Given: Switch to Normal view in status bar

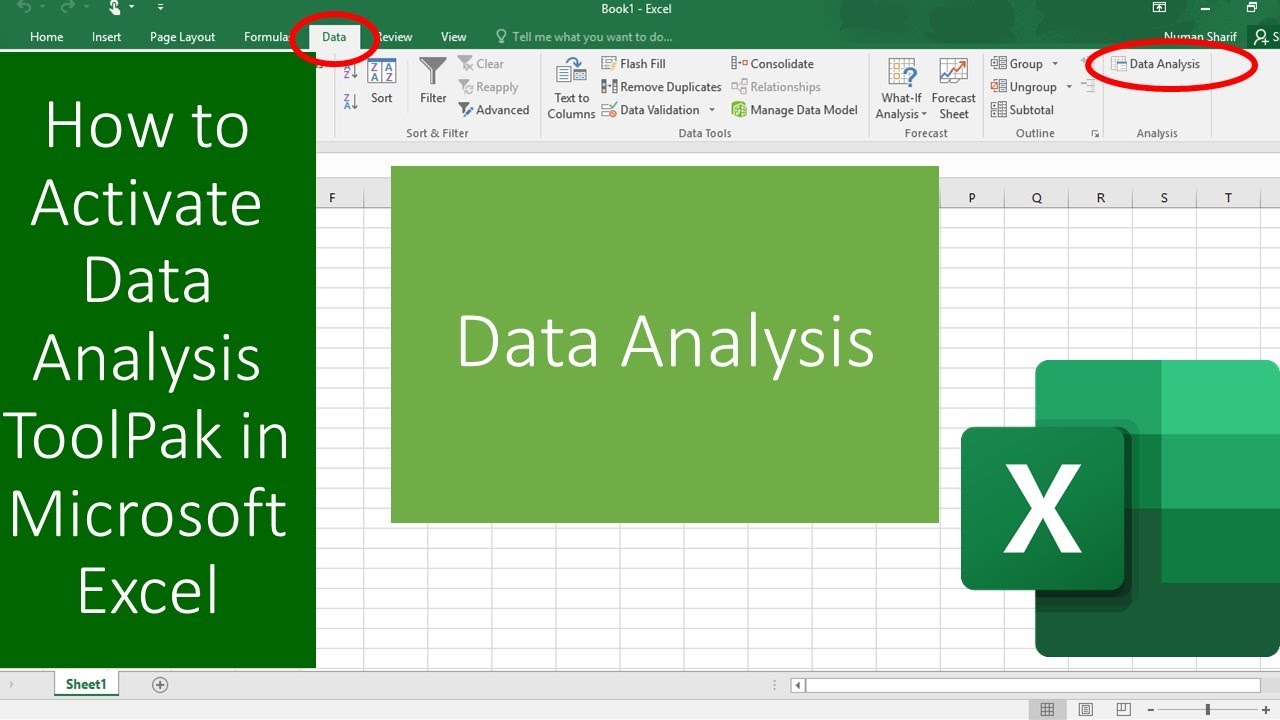Looking at the screenshot, I should click(x=1047, y=710).
